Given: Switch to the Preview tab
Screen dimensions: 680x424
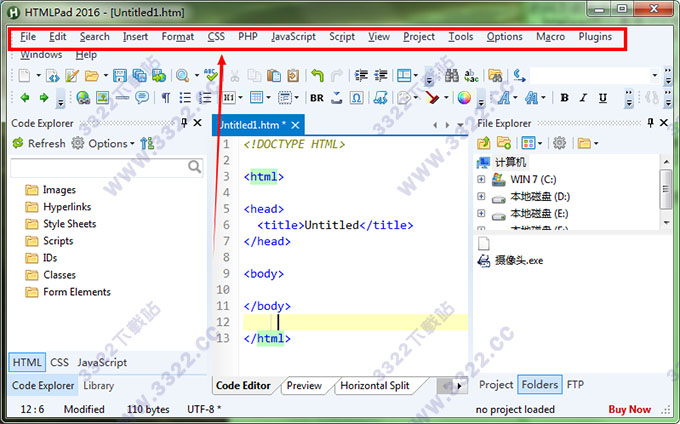Looking at the screenshot, I should pyautogui.click(x=304, y=385).
